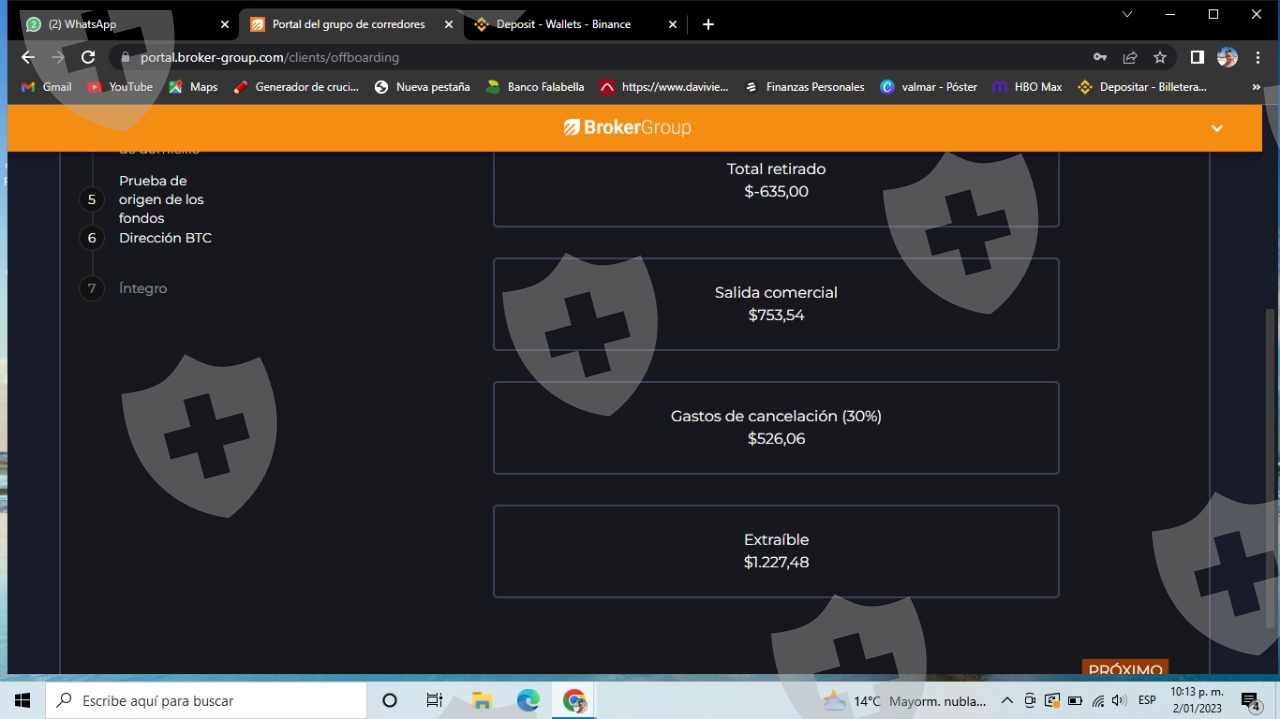The width and height of the screenshot is (1280, 719).
Task: Click the taskbar search box
Action: pos(206,700)
